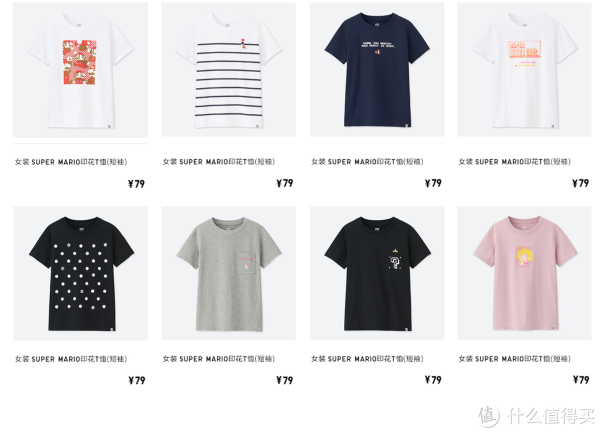Screen dimensions: 600x433
Task: Click the ¥79 price of the striped tee
Action: tap(285, 183)
